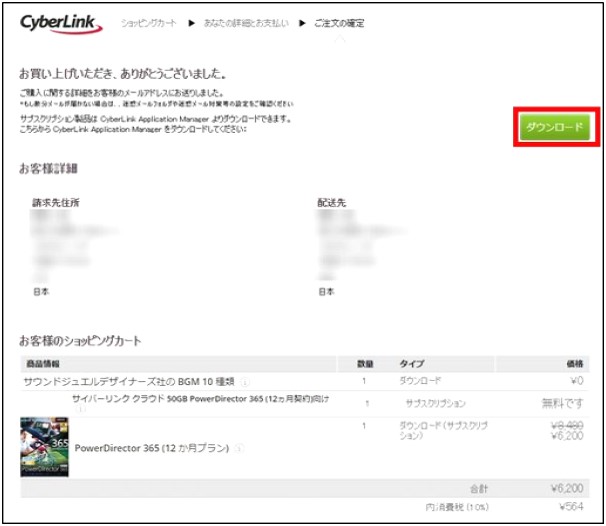The height and width of the screenshot is (526, 606).
Task: Click サウンドジュエルデザイナーズ社の BGM 10 種類 row text
Action: click(129, 382)
